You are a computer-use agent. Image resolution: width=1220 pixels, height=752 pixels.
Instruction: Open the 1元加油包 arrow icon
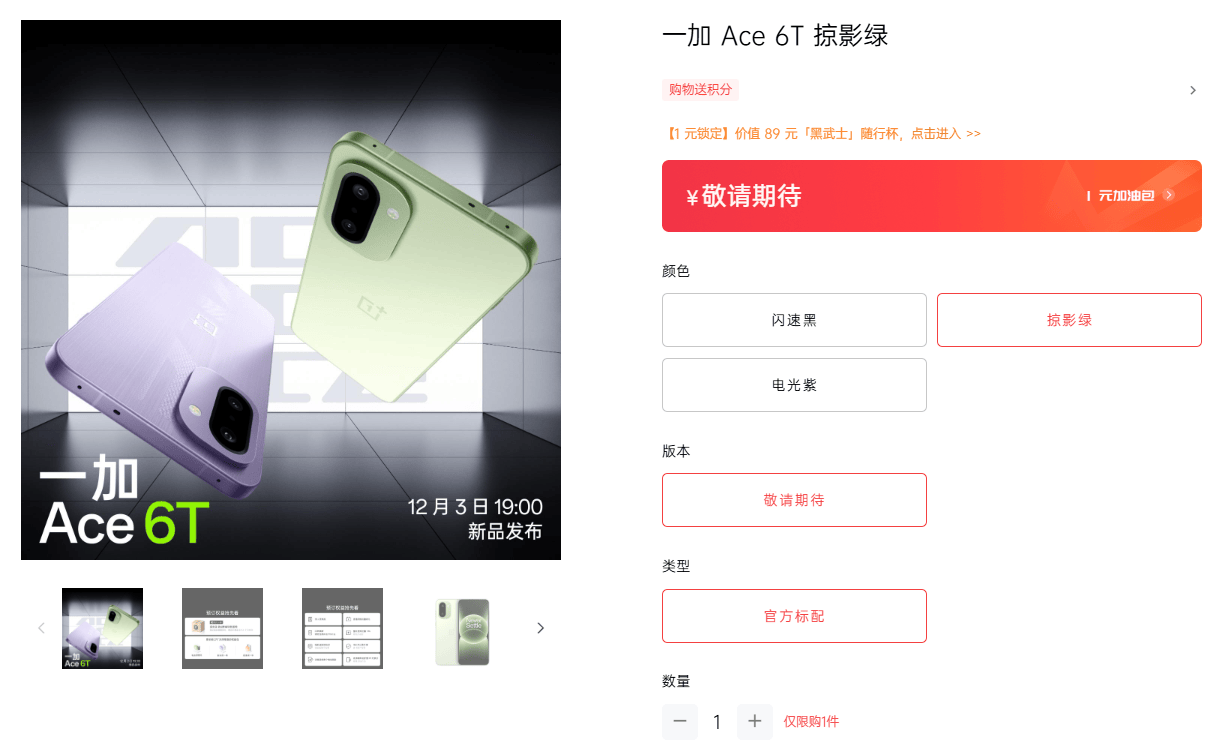pyautogui.click(x=1169, y=196)
